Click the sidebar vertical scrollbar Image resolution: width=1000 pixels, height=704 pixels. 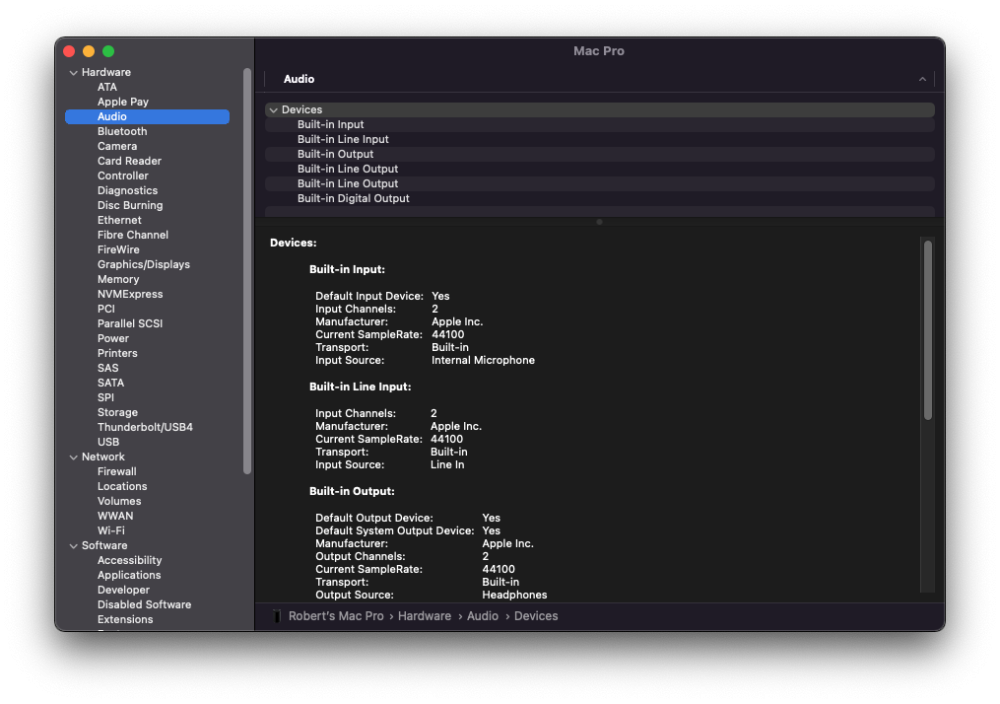tap(247, 271)
